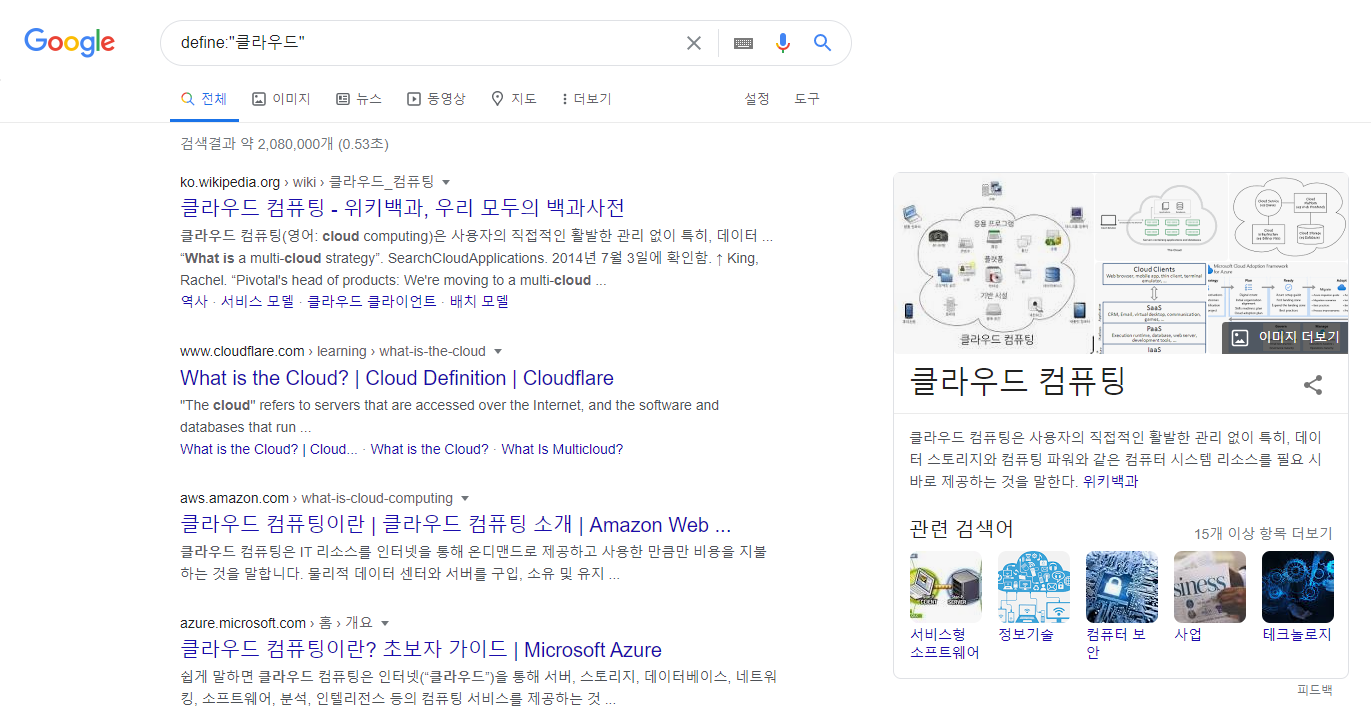The width and height of the screenshot is (1371, 718).
Task: Submit search with the magnifying glass icon
Action: 823,43
